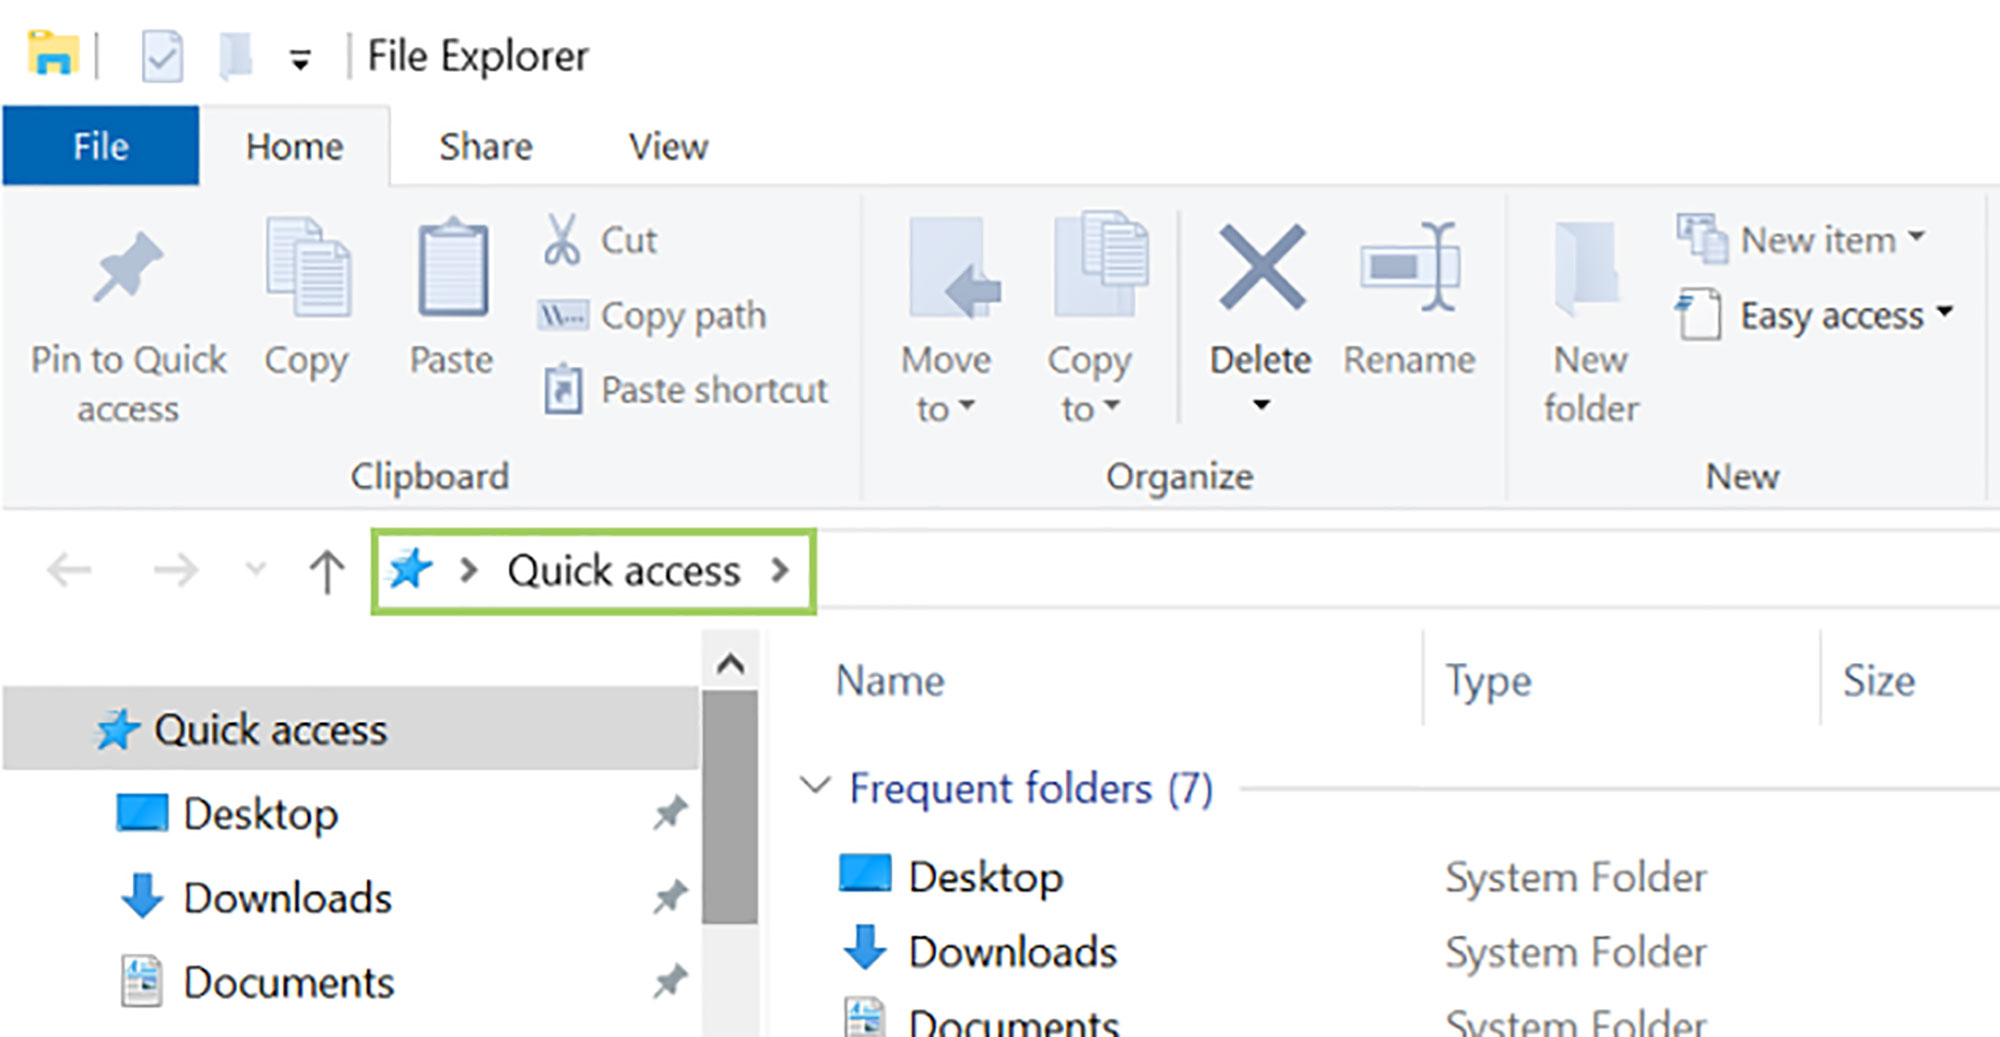The height and width of the screenshot is (1037, 2000).
Task: Click the Paste shortcut icon
Action: coord(563,390)
